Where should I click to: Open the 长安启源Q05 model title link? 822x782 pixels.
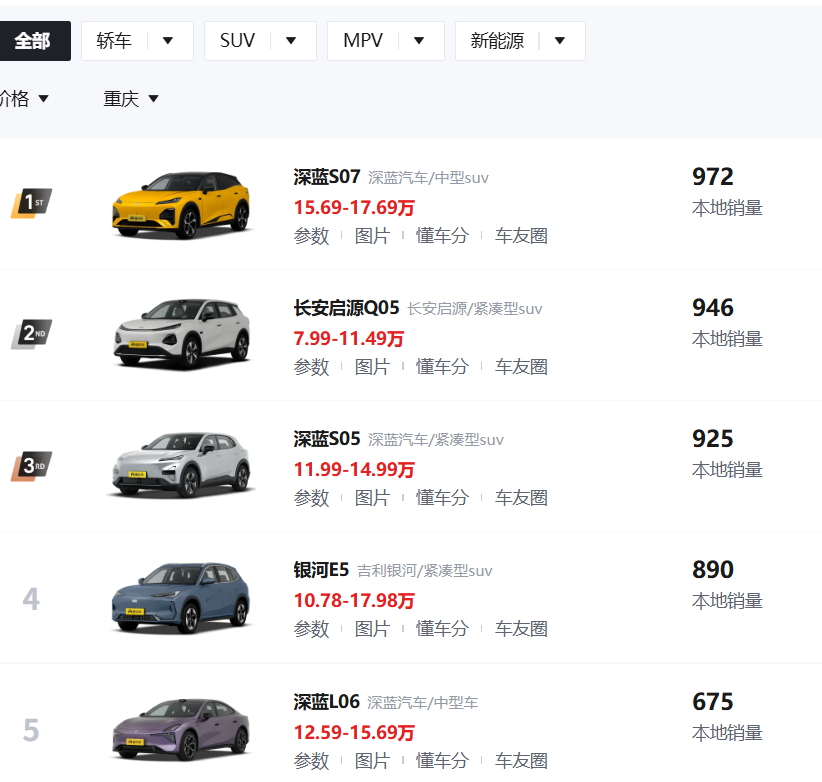(346, 308)
